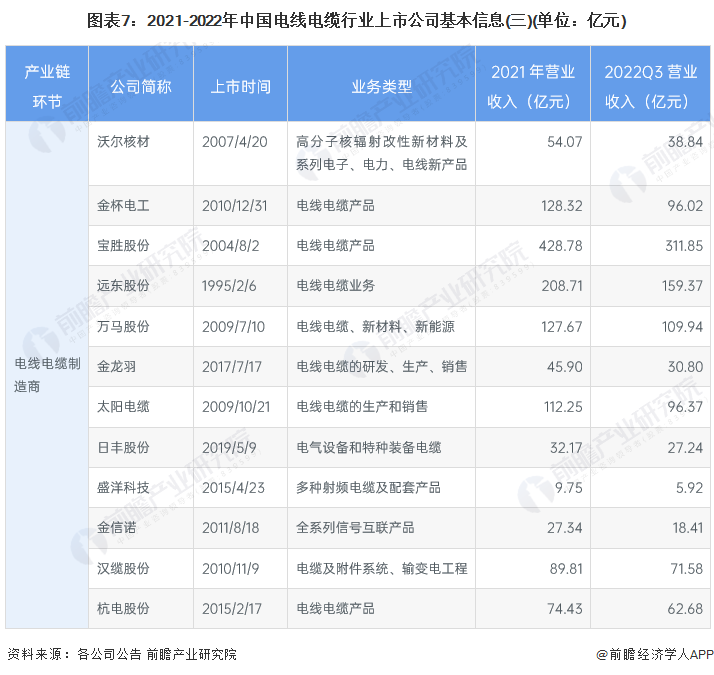This screenshot has height=675, width=714.
Task: Click company name 日丰股份
Action: coord(123,447)
